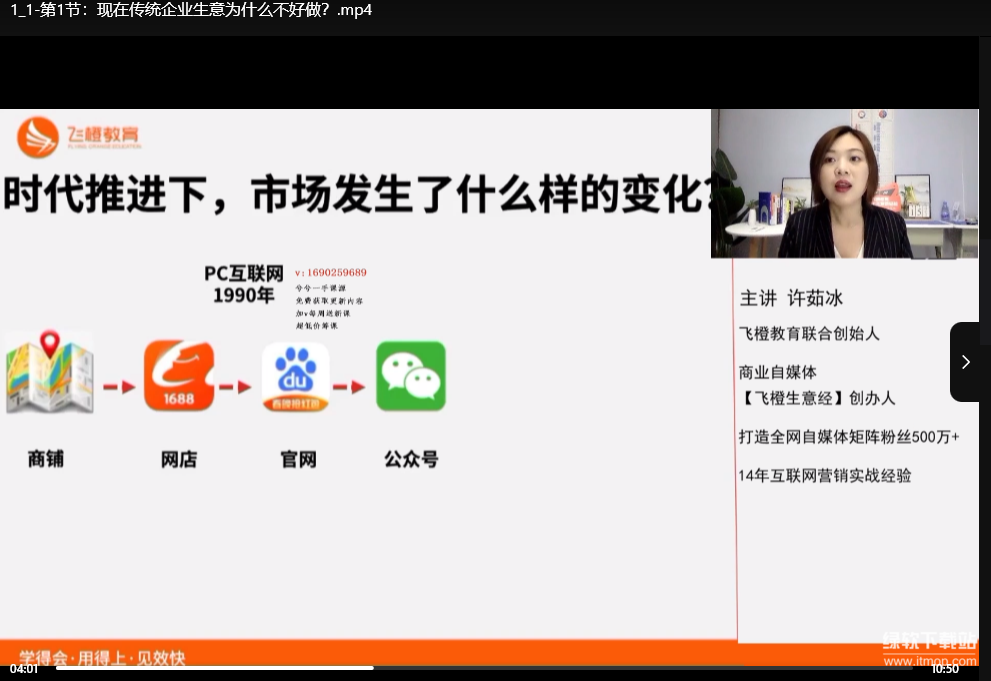Click the 公众号 label
The height and width of the screenshot is (681, 991).
[x=411, y=459]
